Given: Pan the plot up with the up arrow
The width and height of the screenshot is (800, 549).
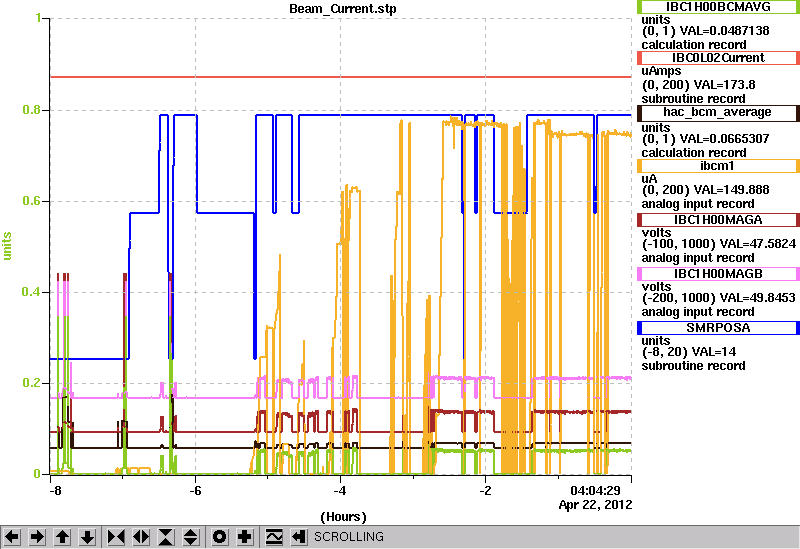Looking at the screenshot, I should [x=63, y=537].
